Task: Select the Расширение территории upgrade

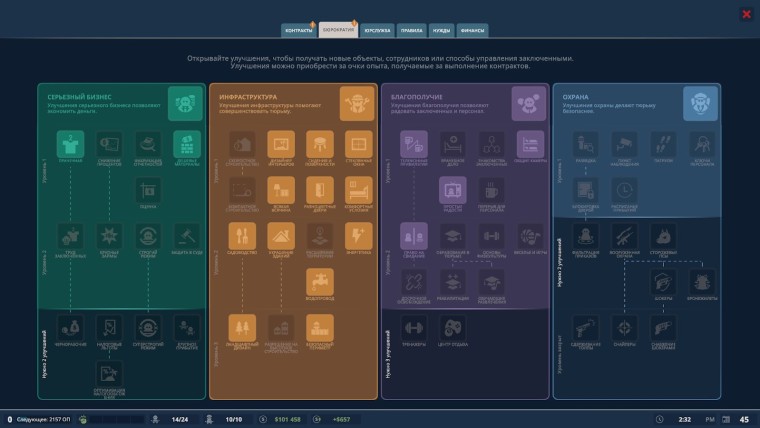Action: [320, 236]
